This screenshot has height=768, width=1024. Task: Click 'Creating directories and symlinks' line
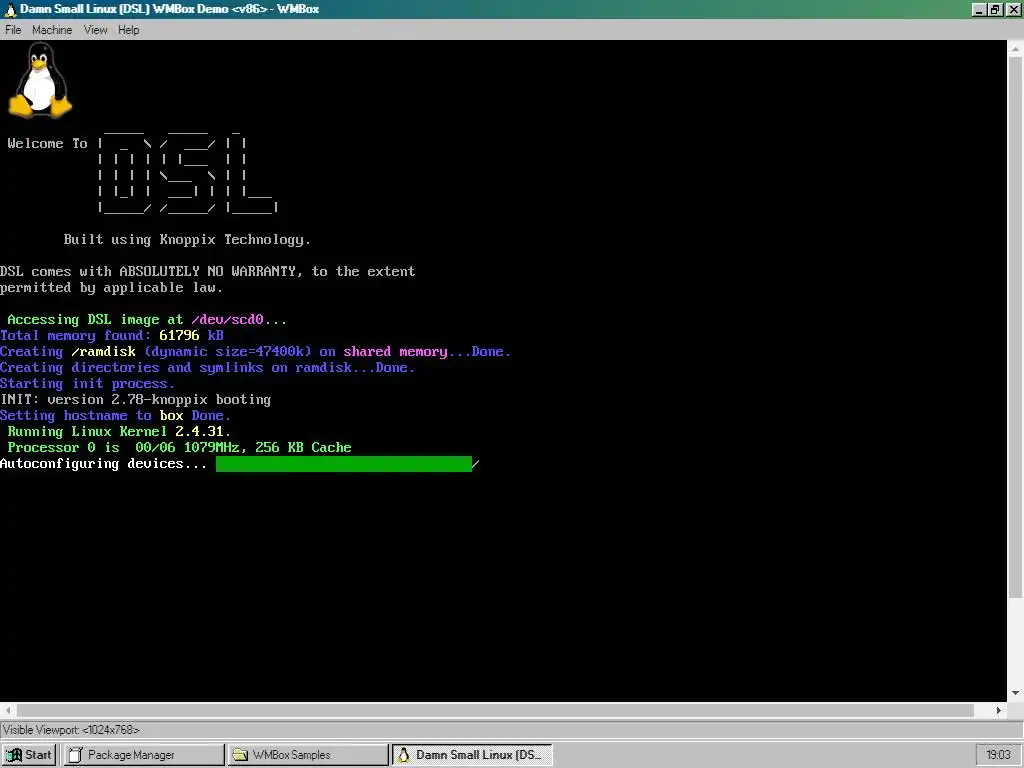point(207,368)
